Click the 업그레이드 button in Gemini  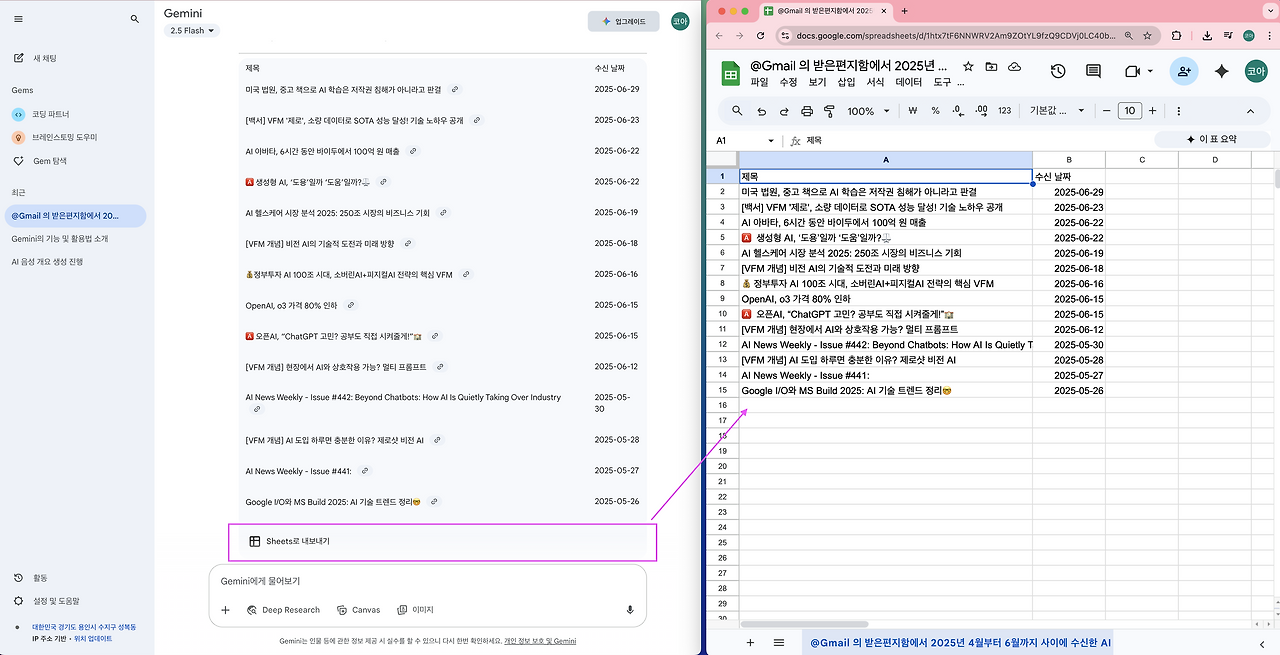(x=623, y=21)
